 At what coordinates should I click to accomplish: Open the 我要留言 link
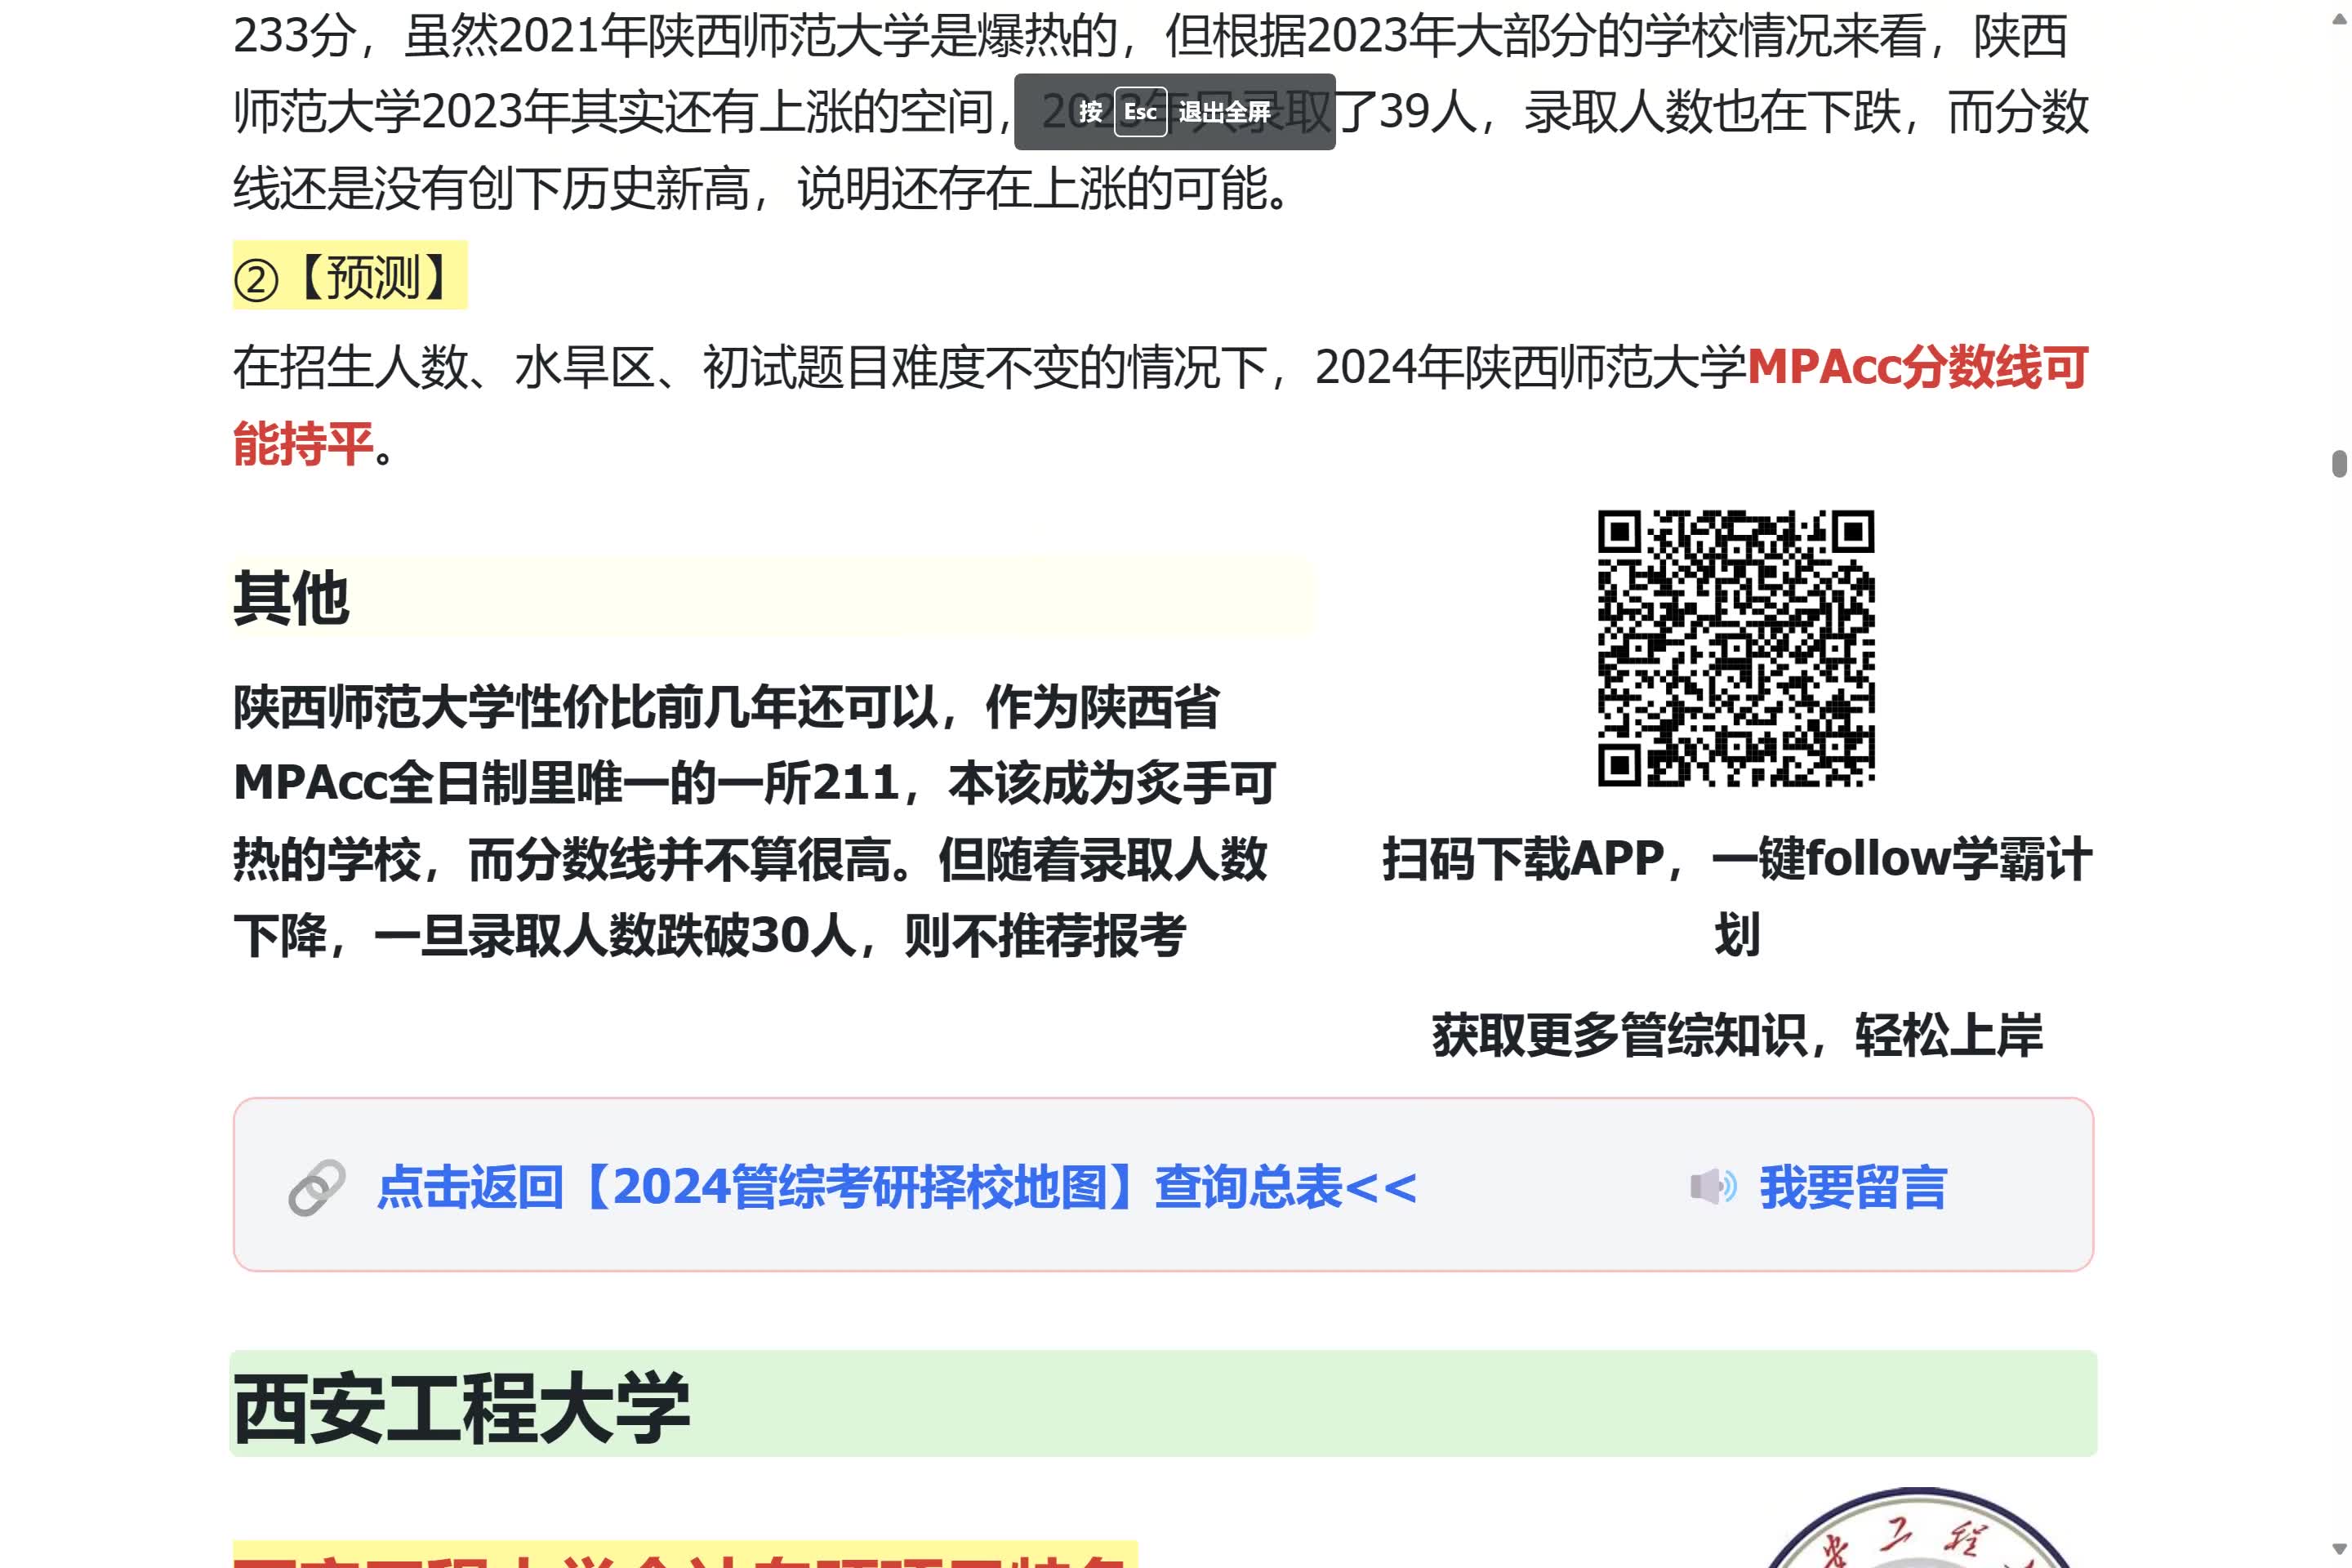1853,1188
